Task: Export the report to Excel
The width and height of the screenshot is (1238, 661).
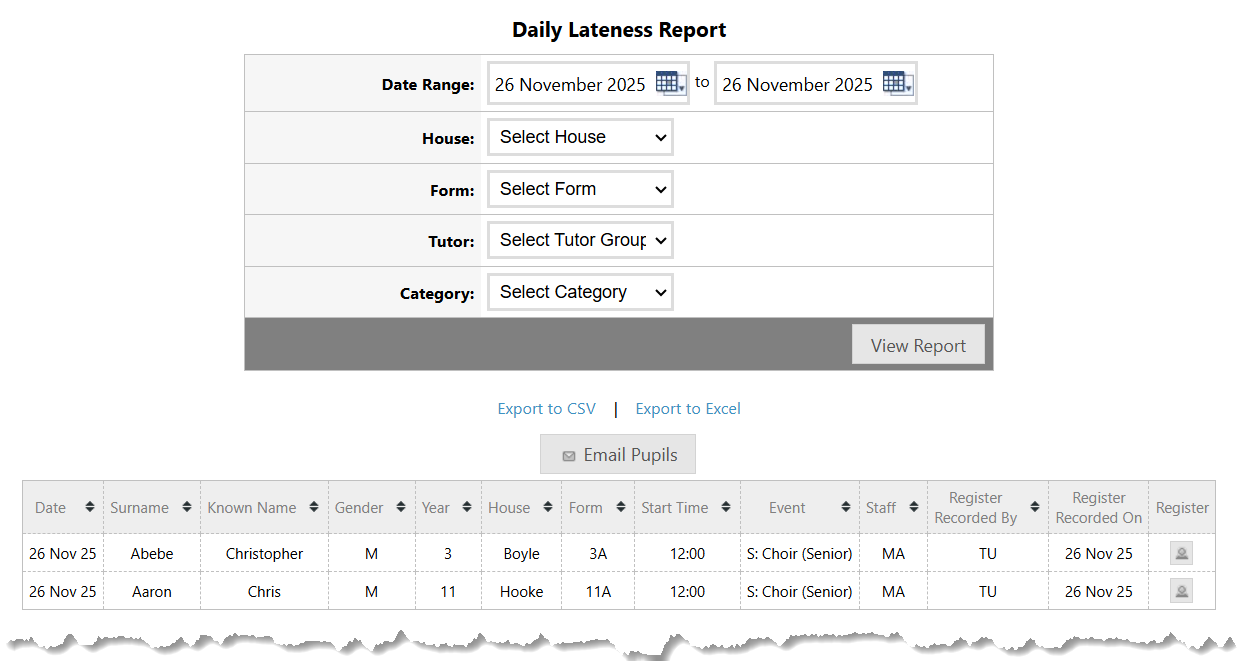Action: point(688,408)
